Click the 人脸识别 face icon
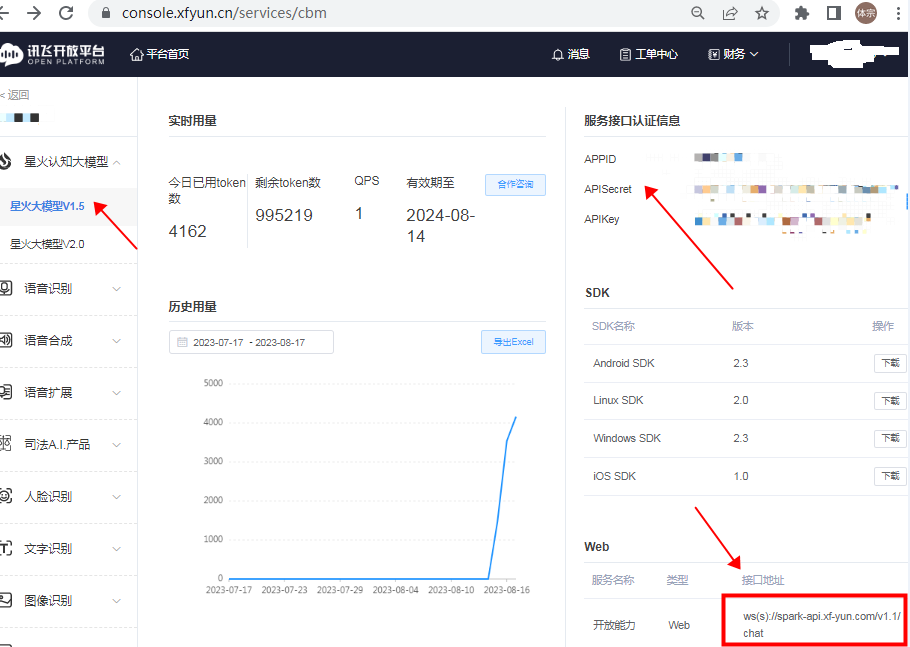 click(5, 496)
